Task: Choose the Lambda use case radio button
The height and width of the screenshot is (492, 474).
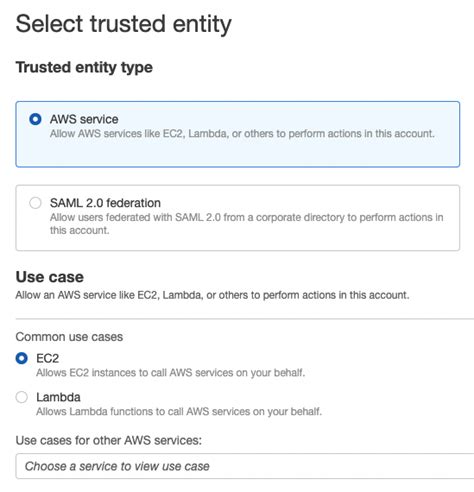Action: click(x=22, y=397)
